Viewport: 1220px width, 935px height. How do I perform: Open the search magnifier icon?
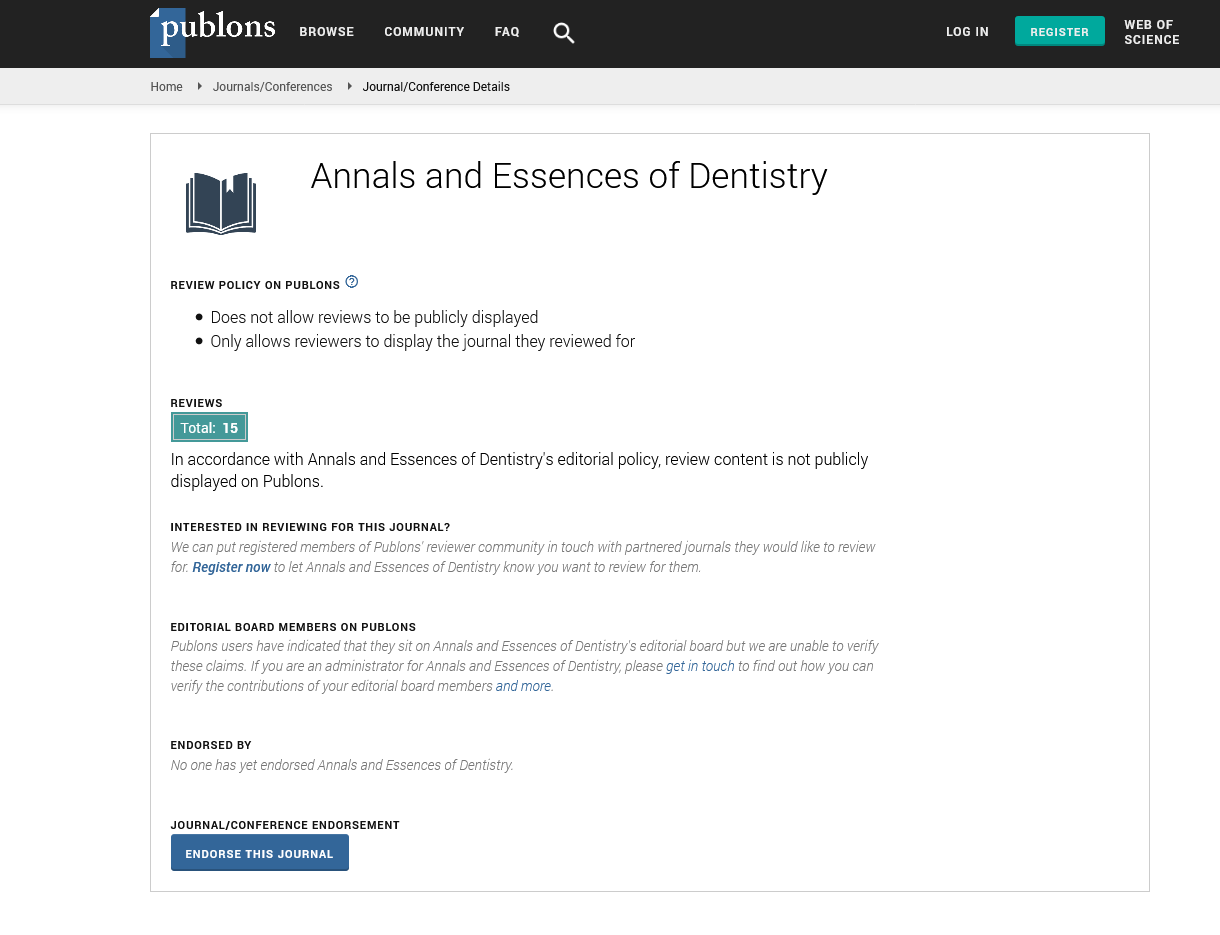click(564, 33)
